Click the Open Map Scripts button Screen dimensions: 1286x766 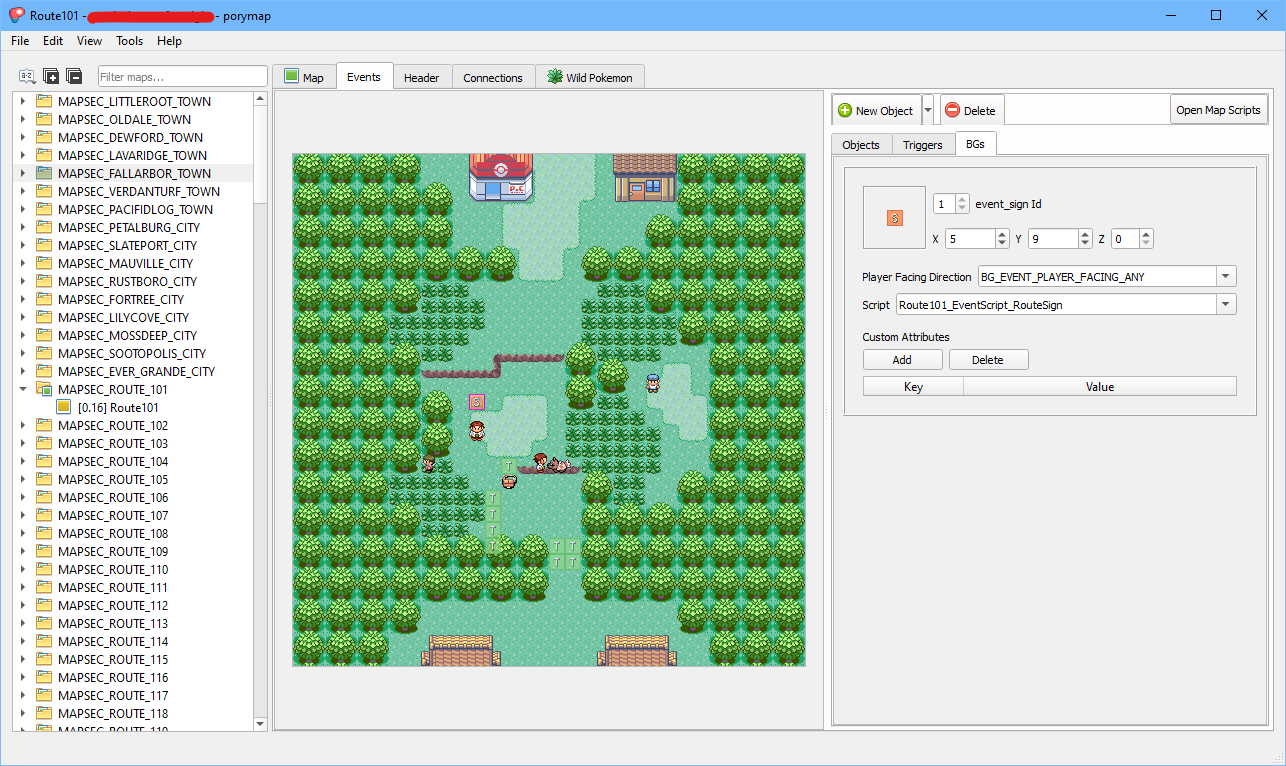pyautogui.click(x=1218, y=110)
